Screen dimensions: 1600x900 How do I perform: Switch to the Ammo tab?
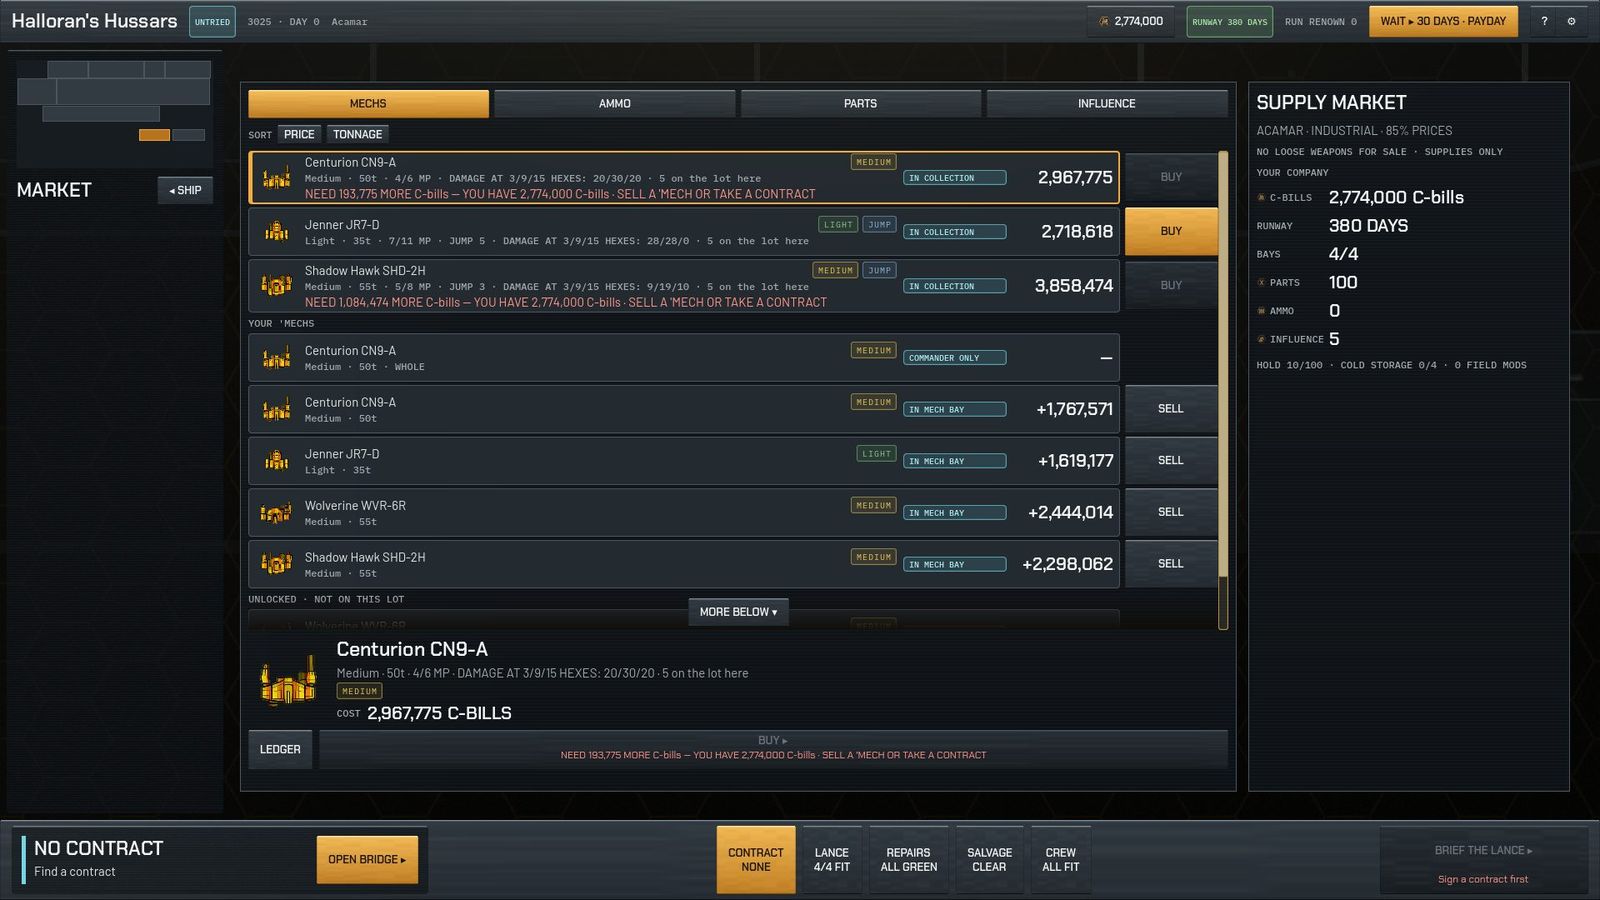(x=614, y=103)
